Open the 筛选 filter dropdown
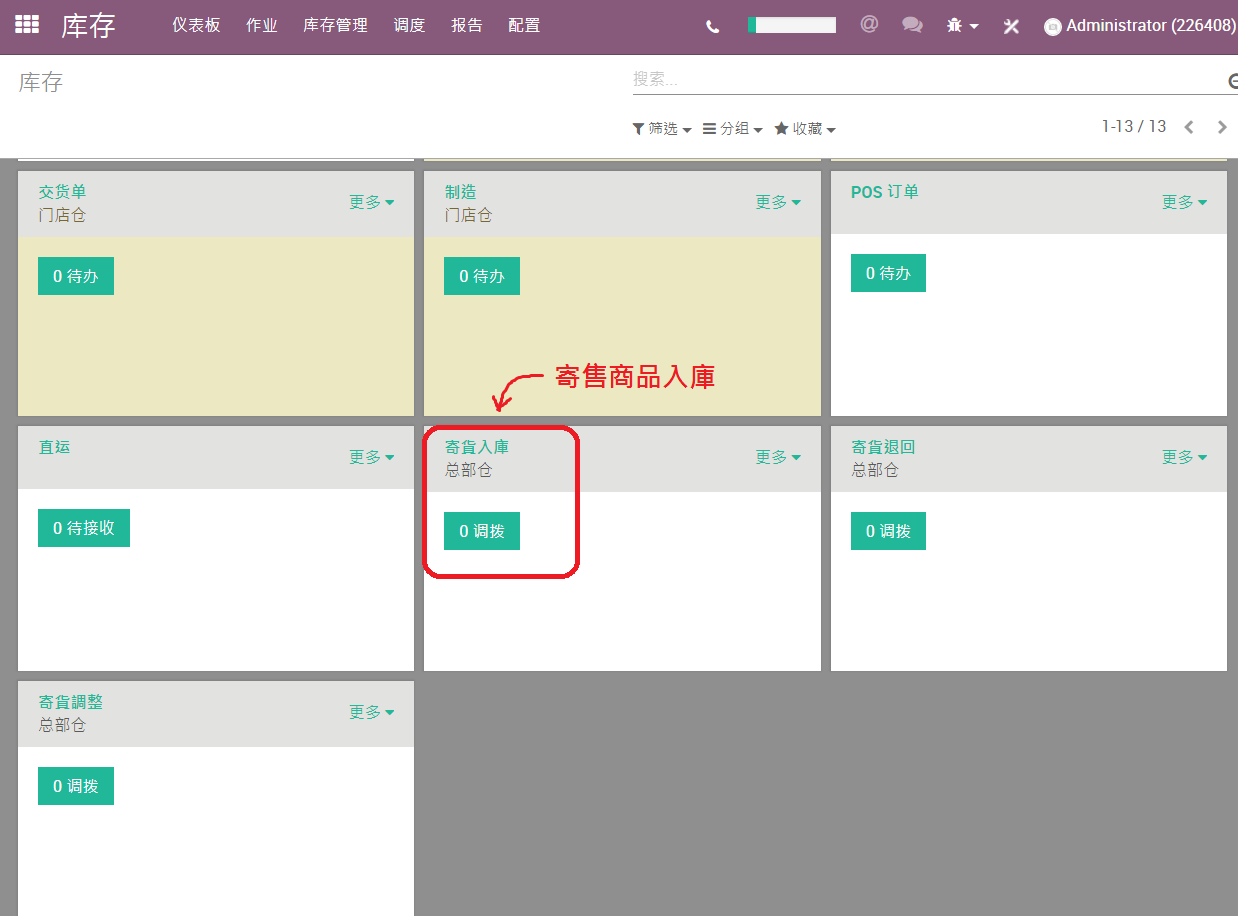The image size is (1238, 916). click(x=662, y=129)
